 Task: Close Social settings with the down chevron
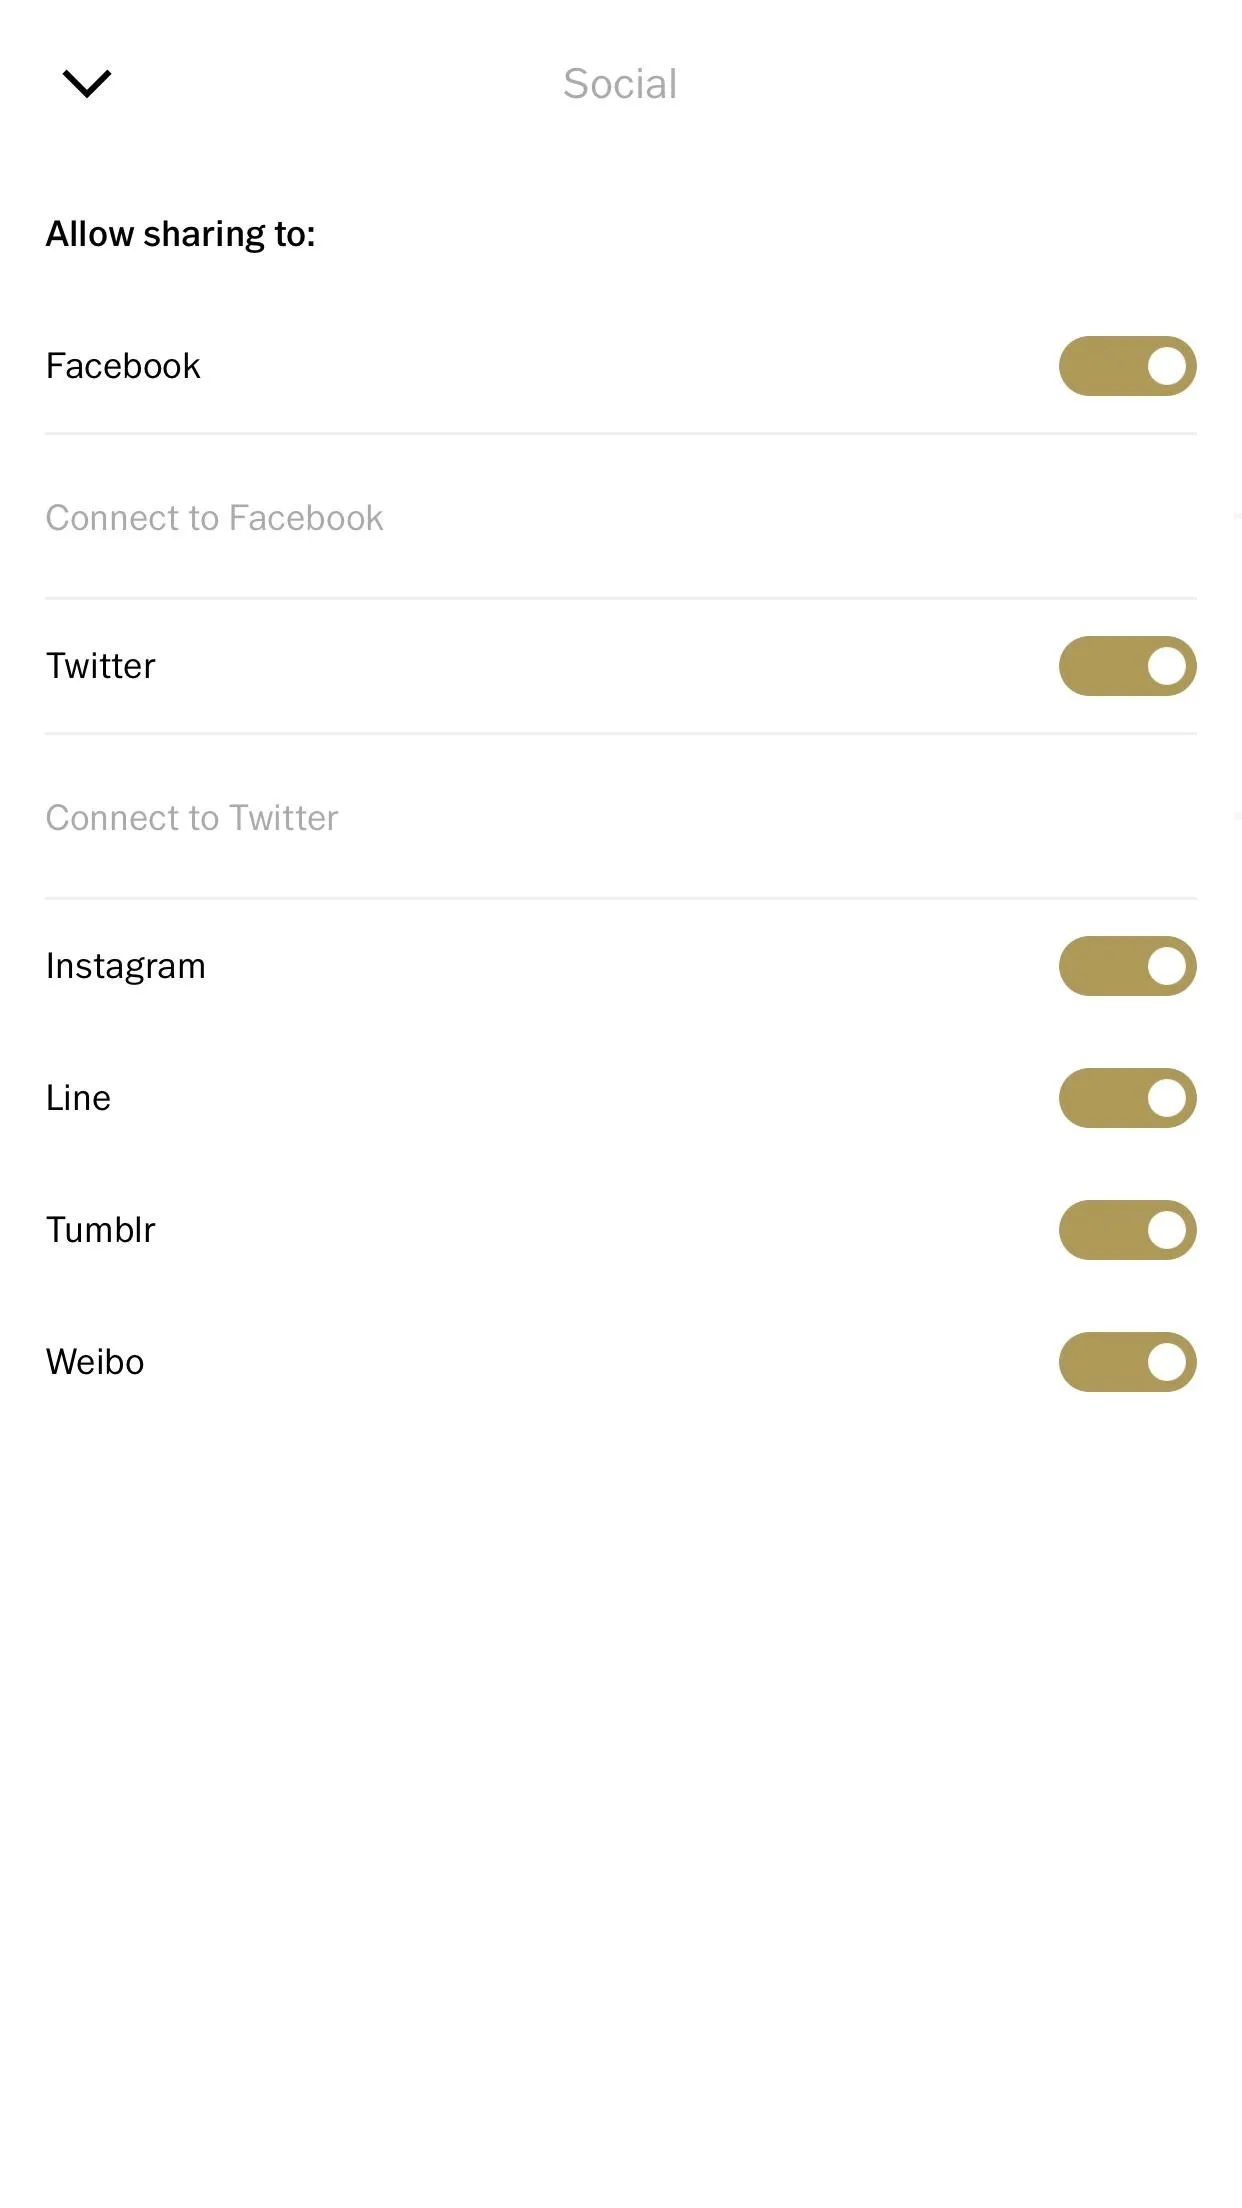87,83
